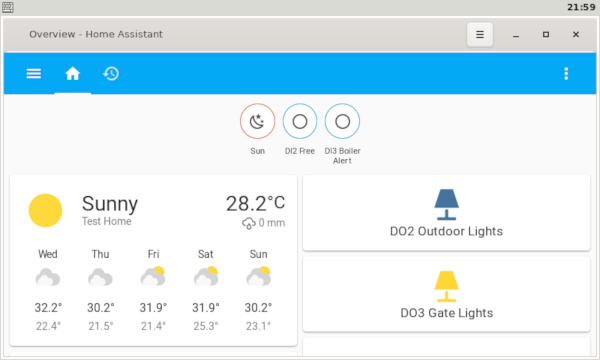Maximize the Home Assistant window
The width and height of the screenshot is (600, 360).
[x=546, y=34]
